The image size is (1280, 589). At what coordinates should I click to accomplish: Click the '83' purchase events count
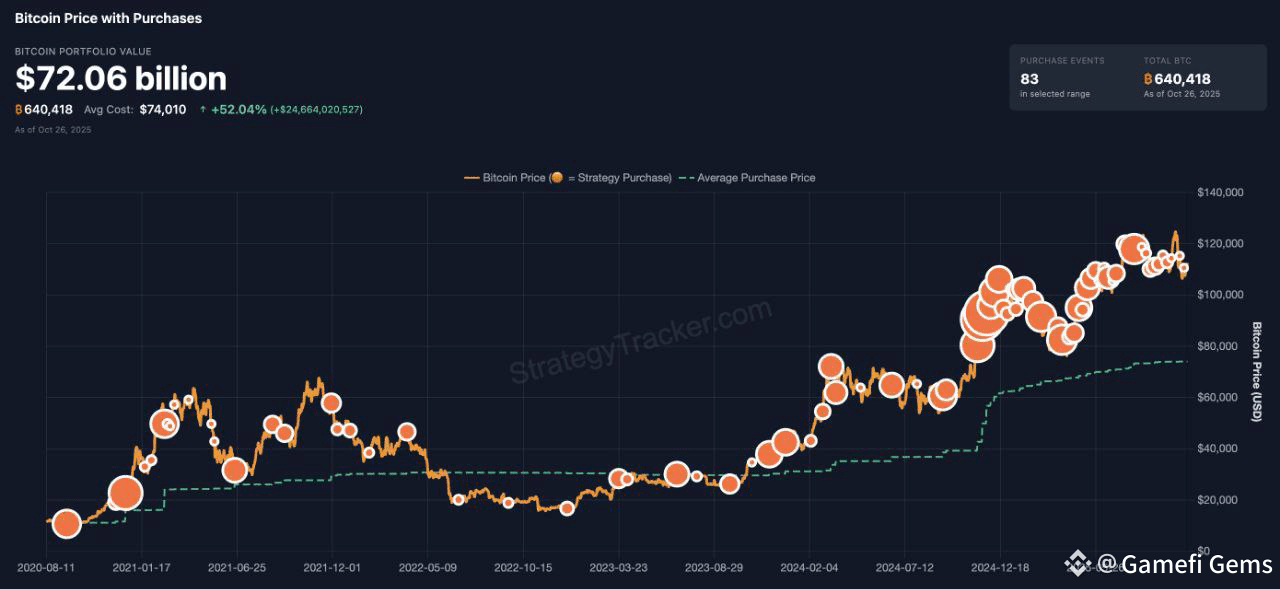(1029, 79)
